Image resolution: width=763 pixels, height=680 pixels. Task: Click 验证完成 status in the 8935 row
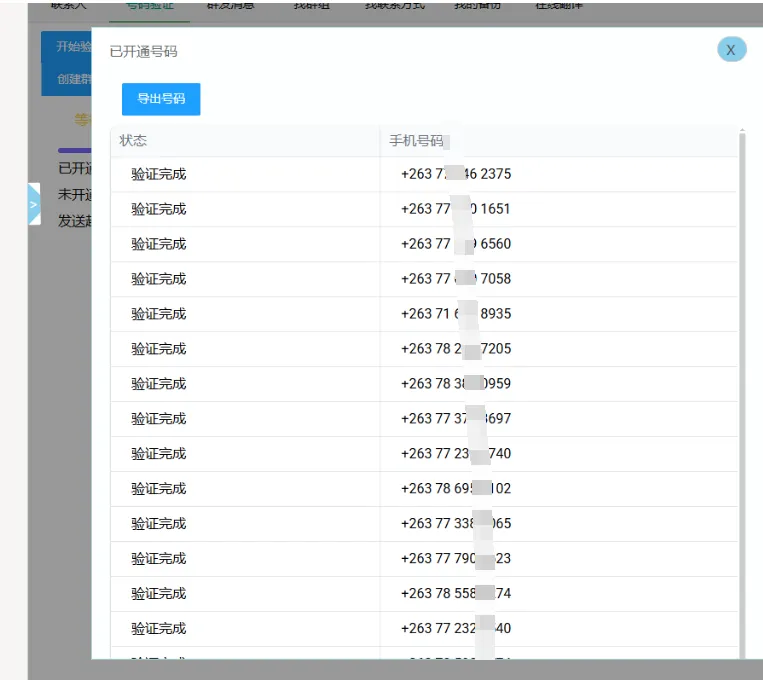point(159,314)
